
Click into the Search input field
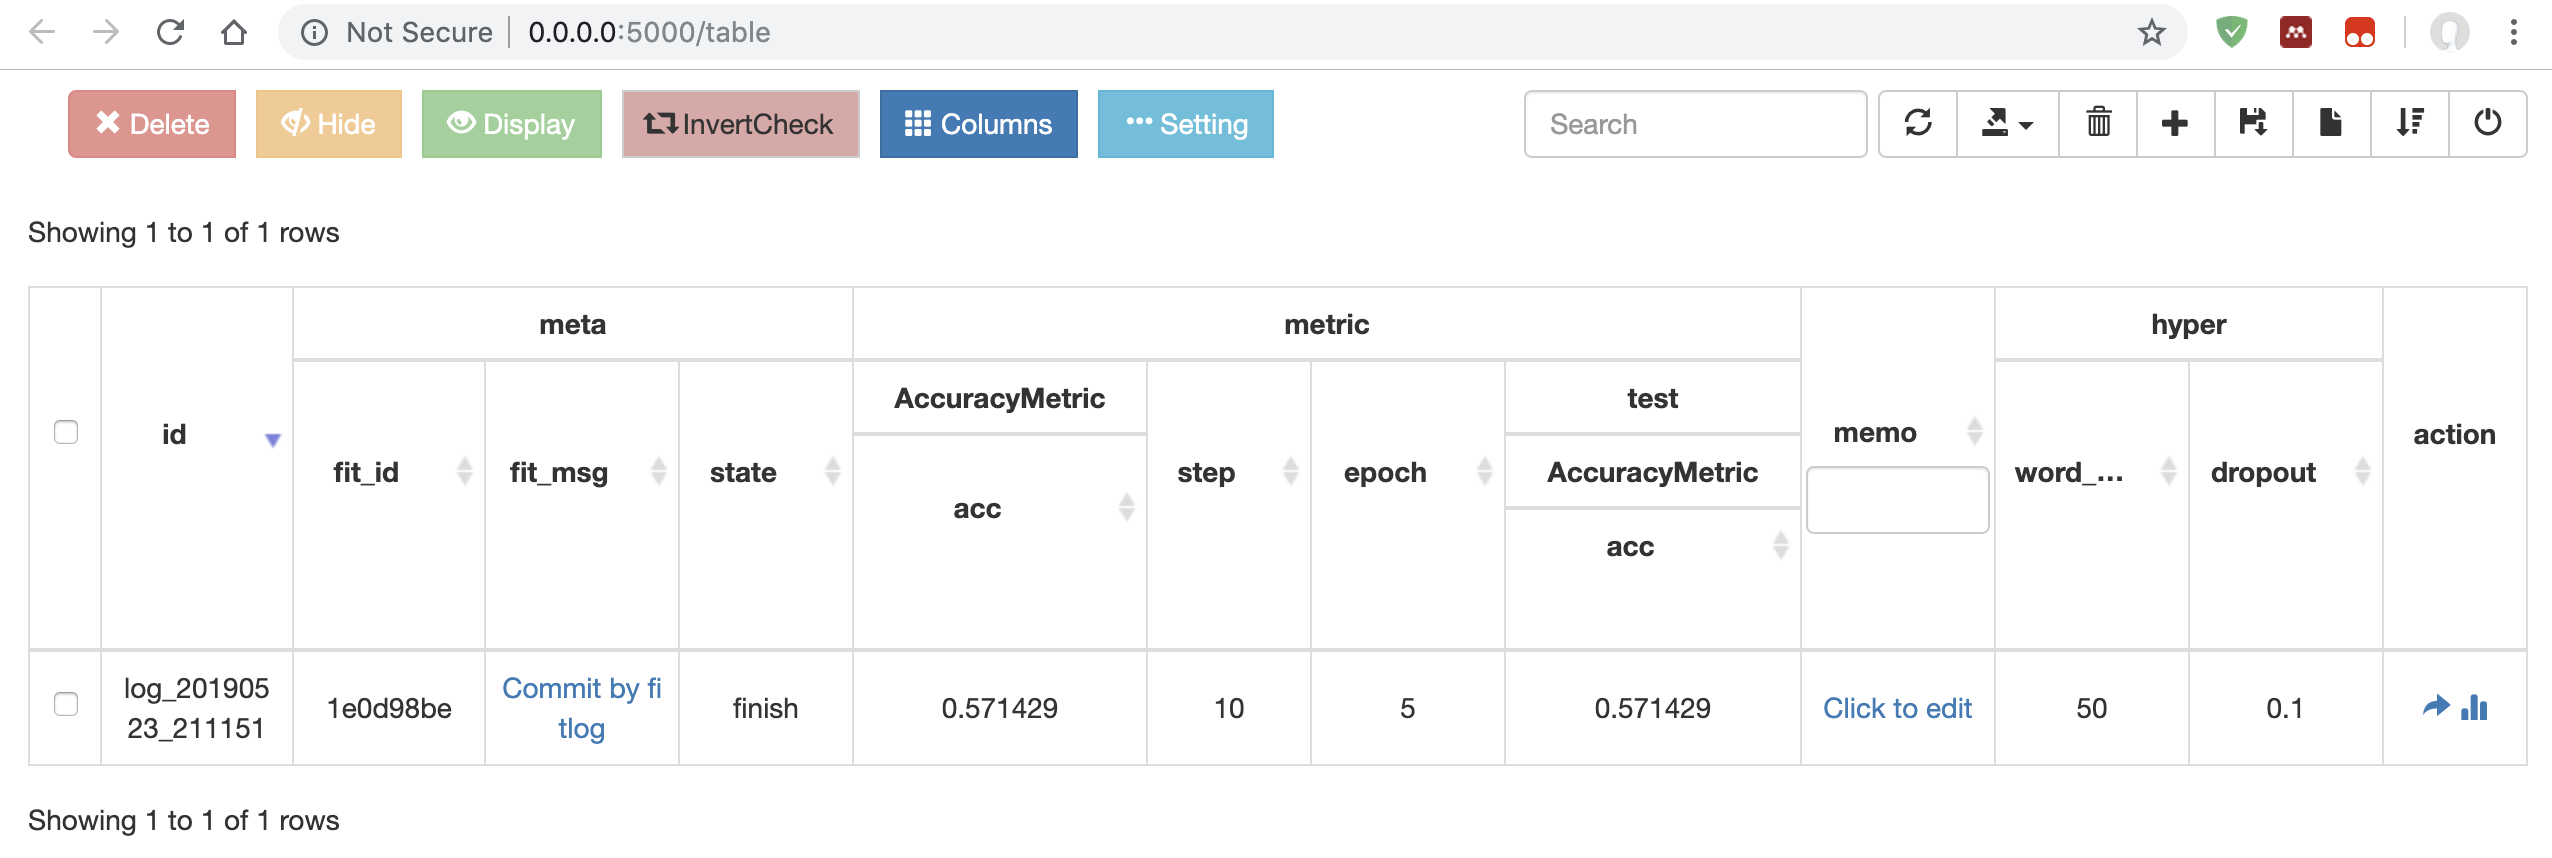pos(1695,124)
